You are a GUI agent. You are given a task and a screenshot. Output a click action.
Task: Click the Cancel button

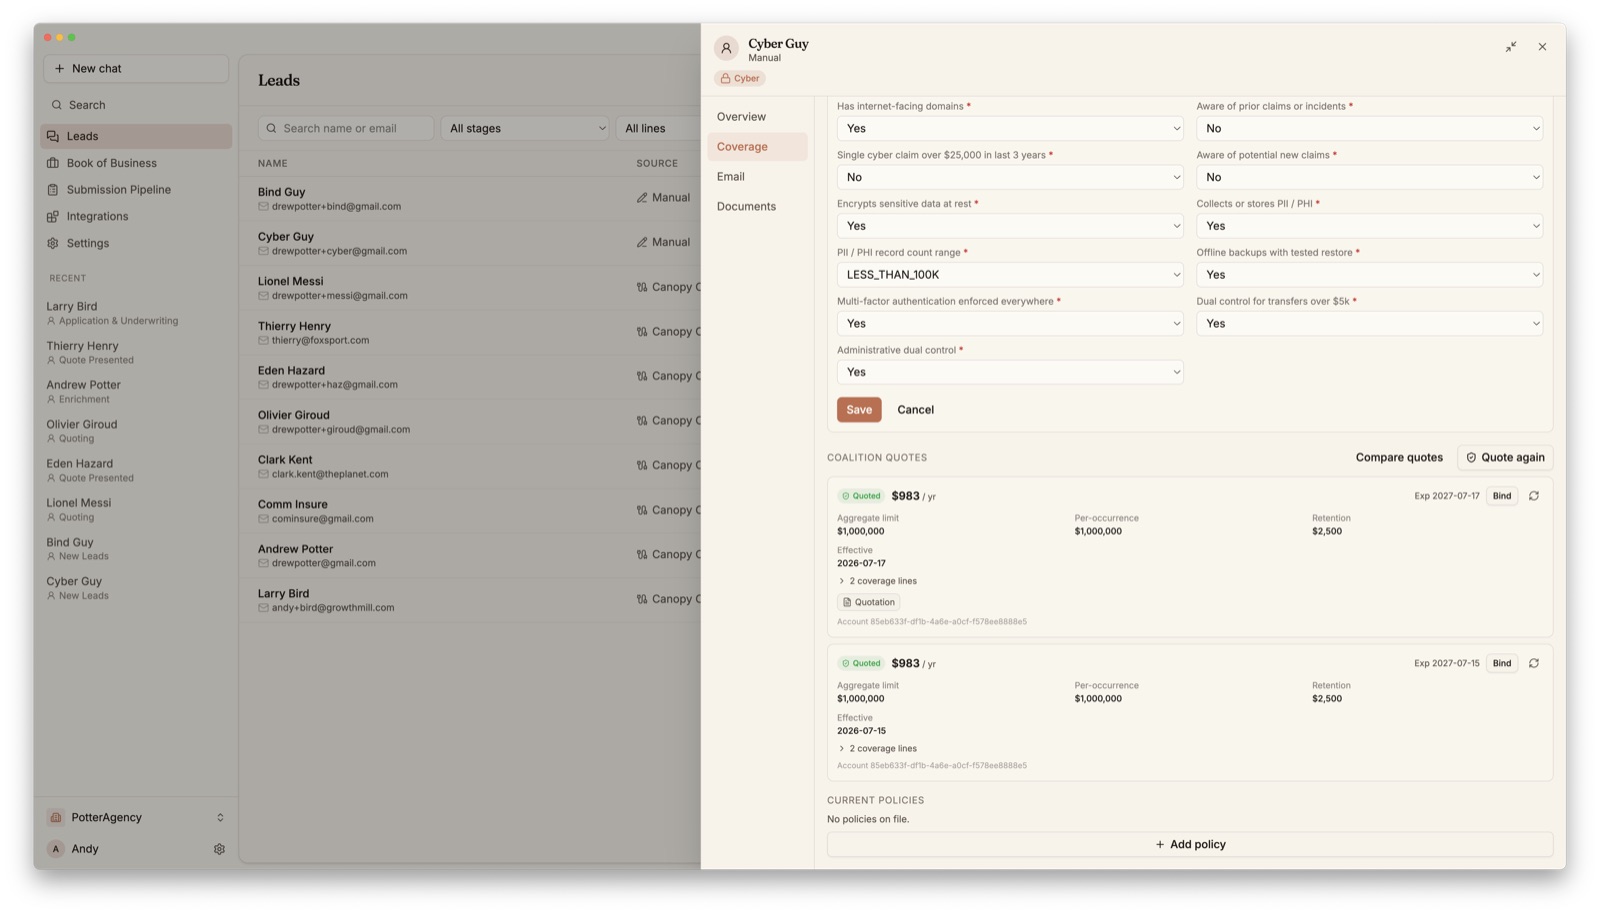click(915, 410)
